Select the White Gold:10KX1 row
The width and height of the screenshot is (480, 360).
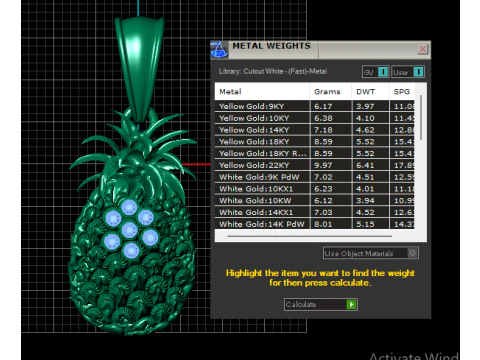315,189
